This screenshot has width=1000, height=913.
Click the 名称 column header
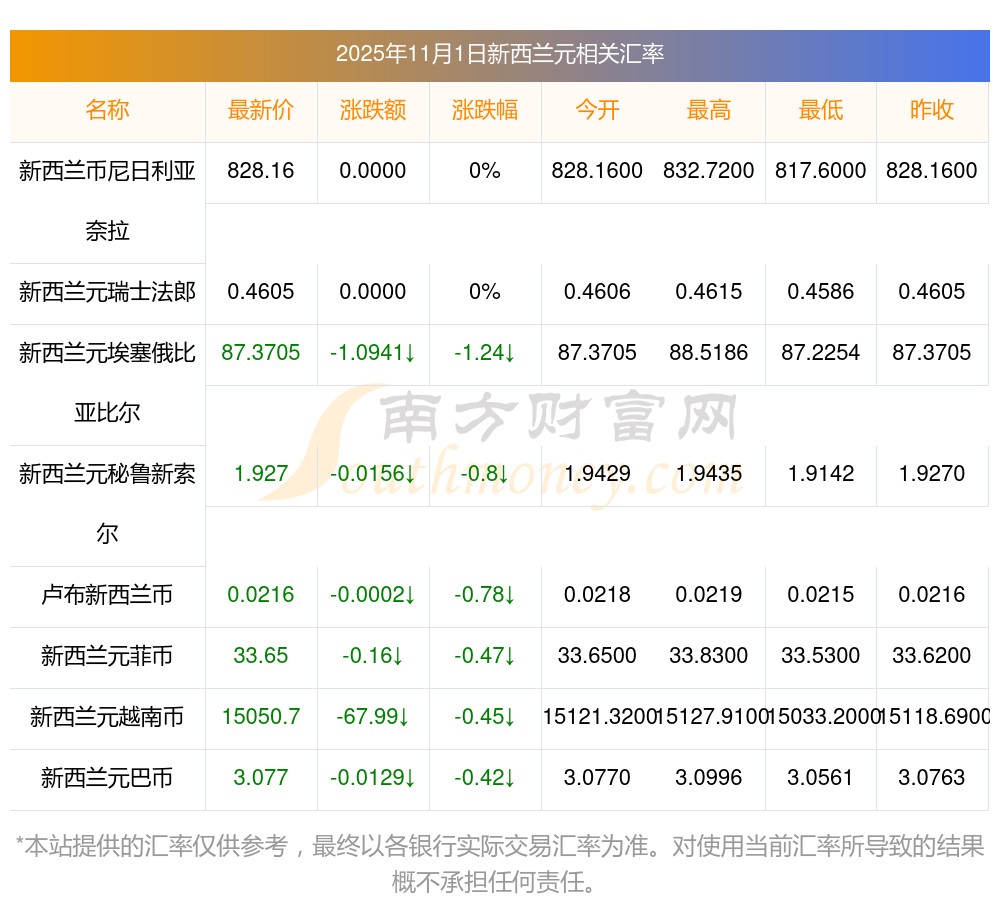107,110
